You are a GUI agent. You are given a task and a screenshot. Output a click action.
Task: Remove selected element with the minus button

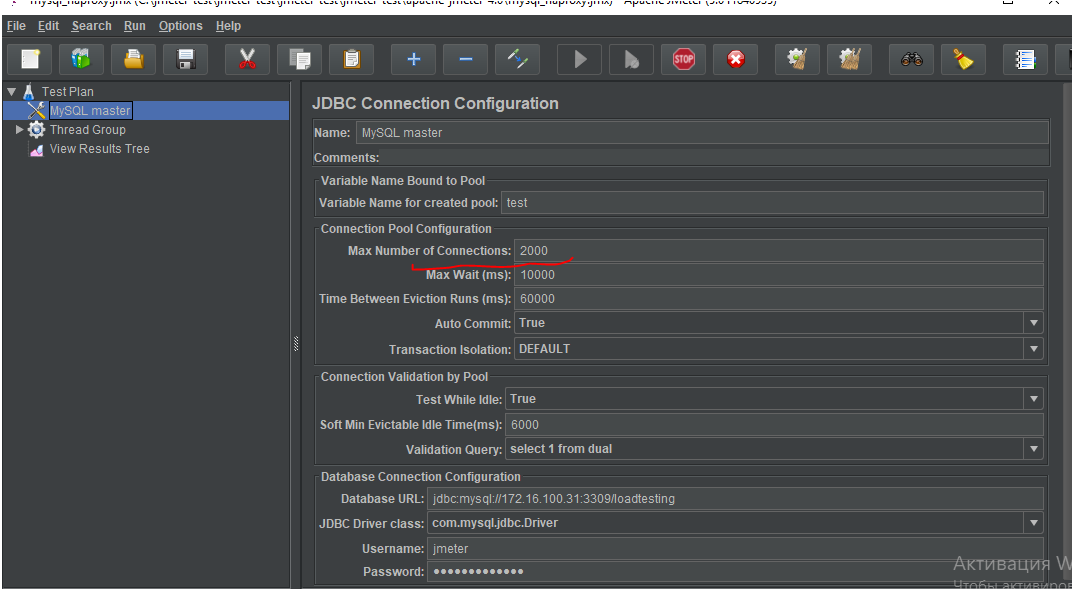pyautogui.click(x=465, y=59)
